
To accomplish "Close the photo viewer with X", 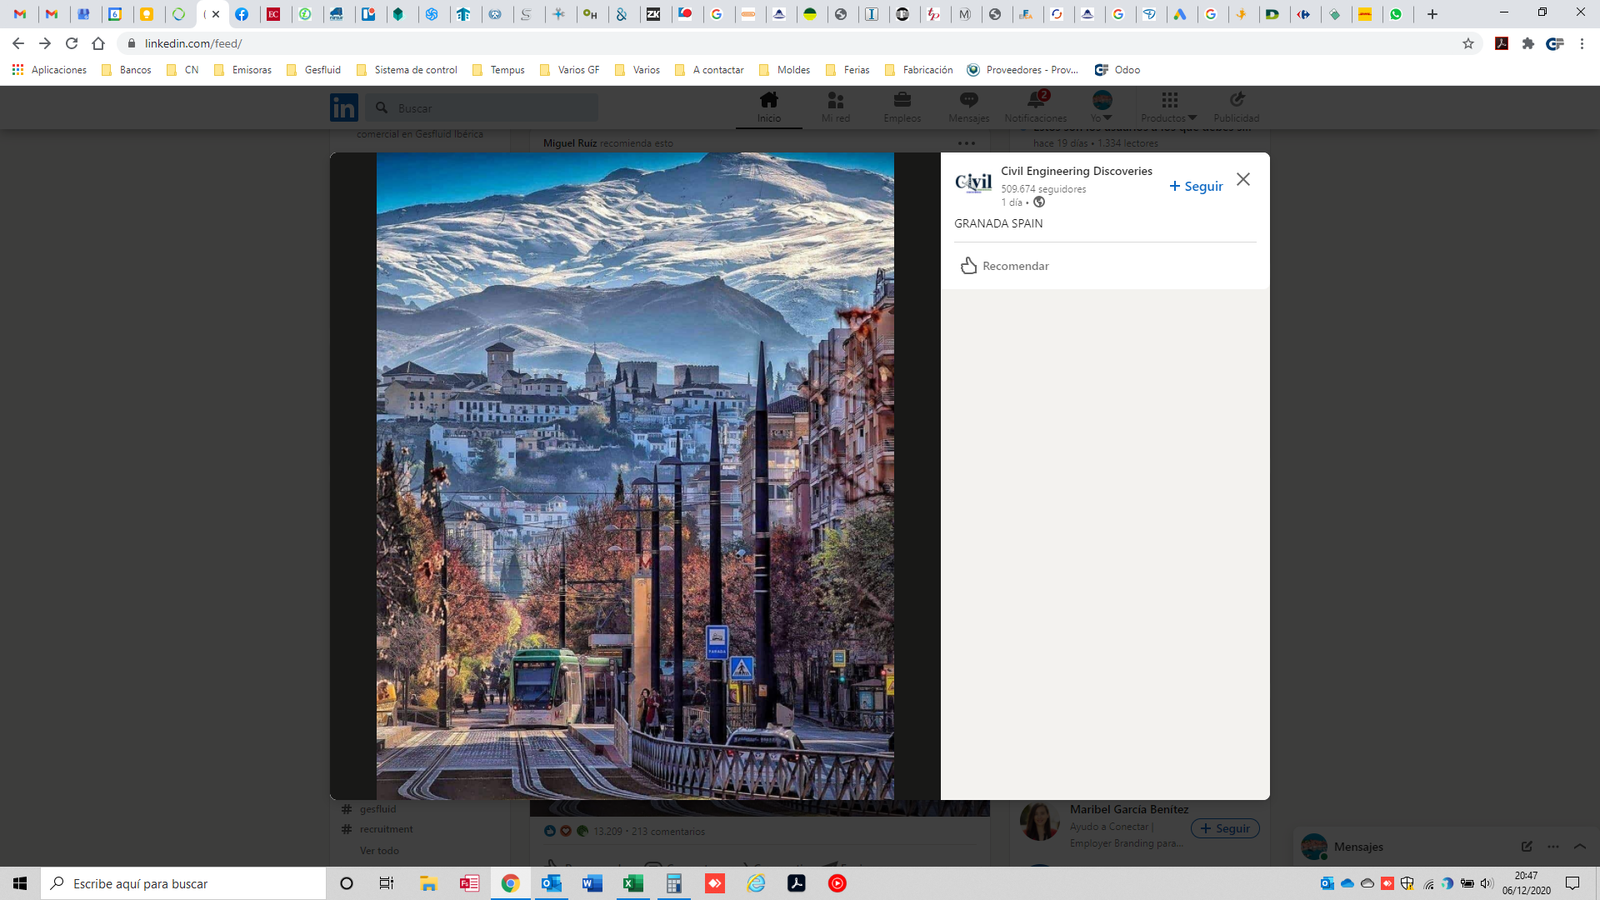I will pyautogui.click(x=1243, y=179).
